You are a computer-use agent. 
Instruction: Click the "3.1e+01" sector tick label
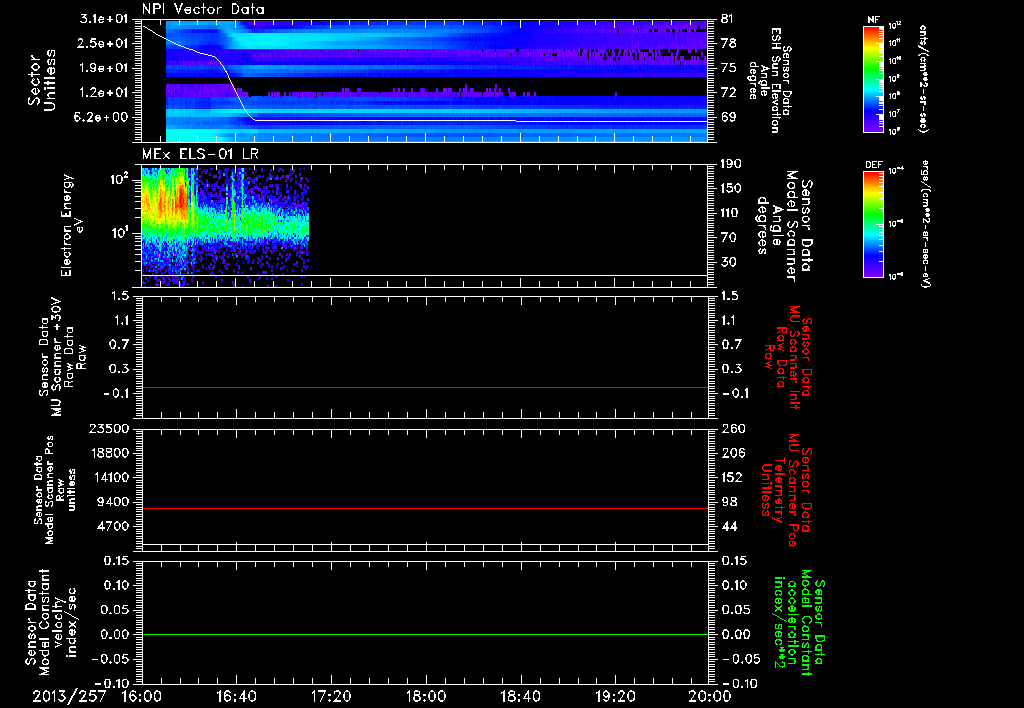pyautogui.click(x=104, y=19)
